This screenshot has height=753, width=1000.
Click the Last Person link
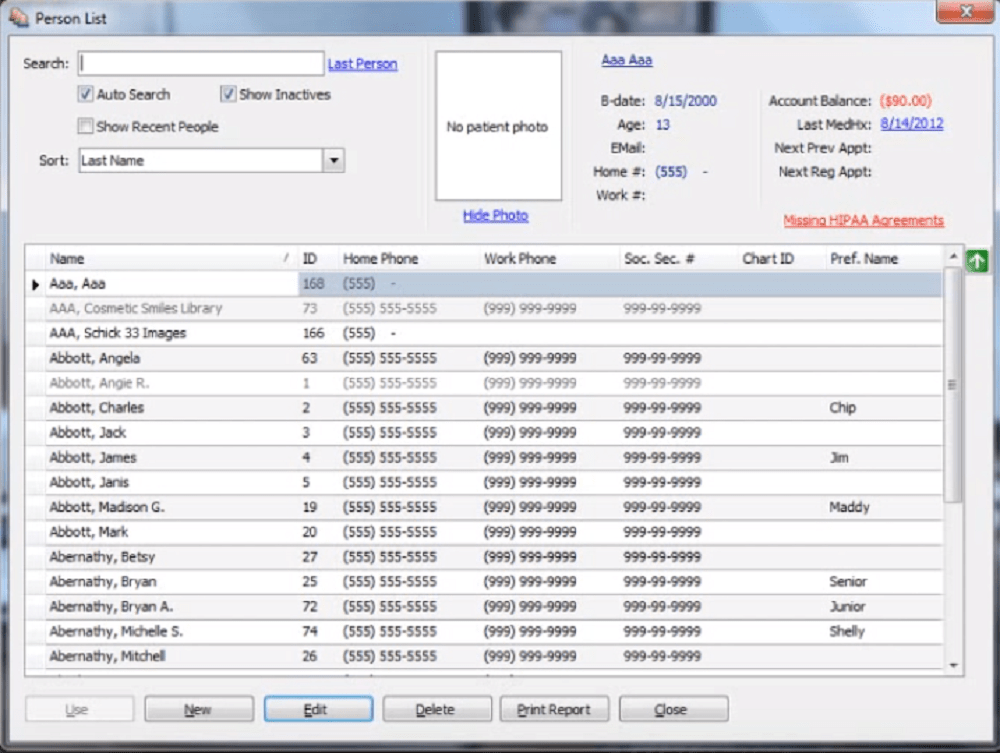pyautogui.click(x=362, y=63)
